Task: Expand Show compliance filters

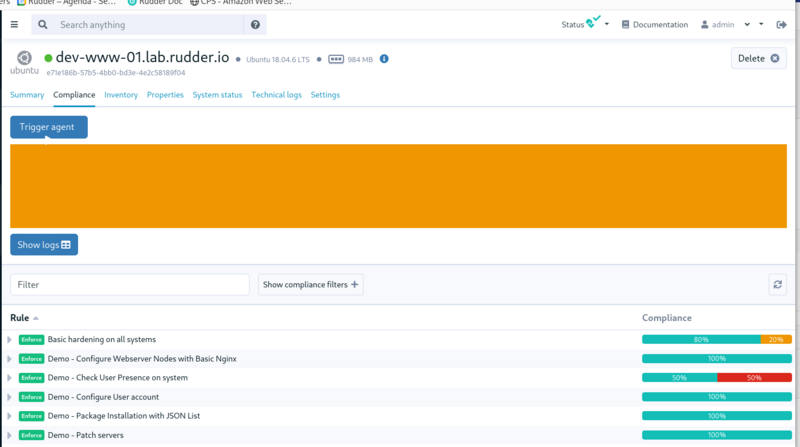Action: (311, 285)
